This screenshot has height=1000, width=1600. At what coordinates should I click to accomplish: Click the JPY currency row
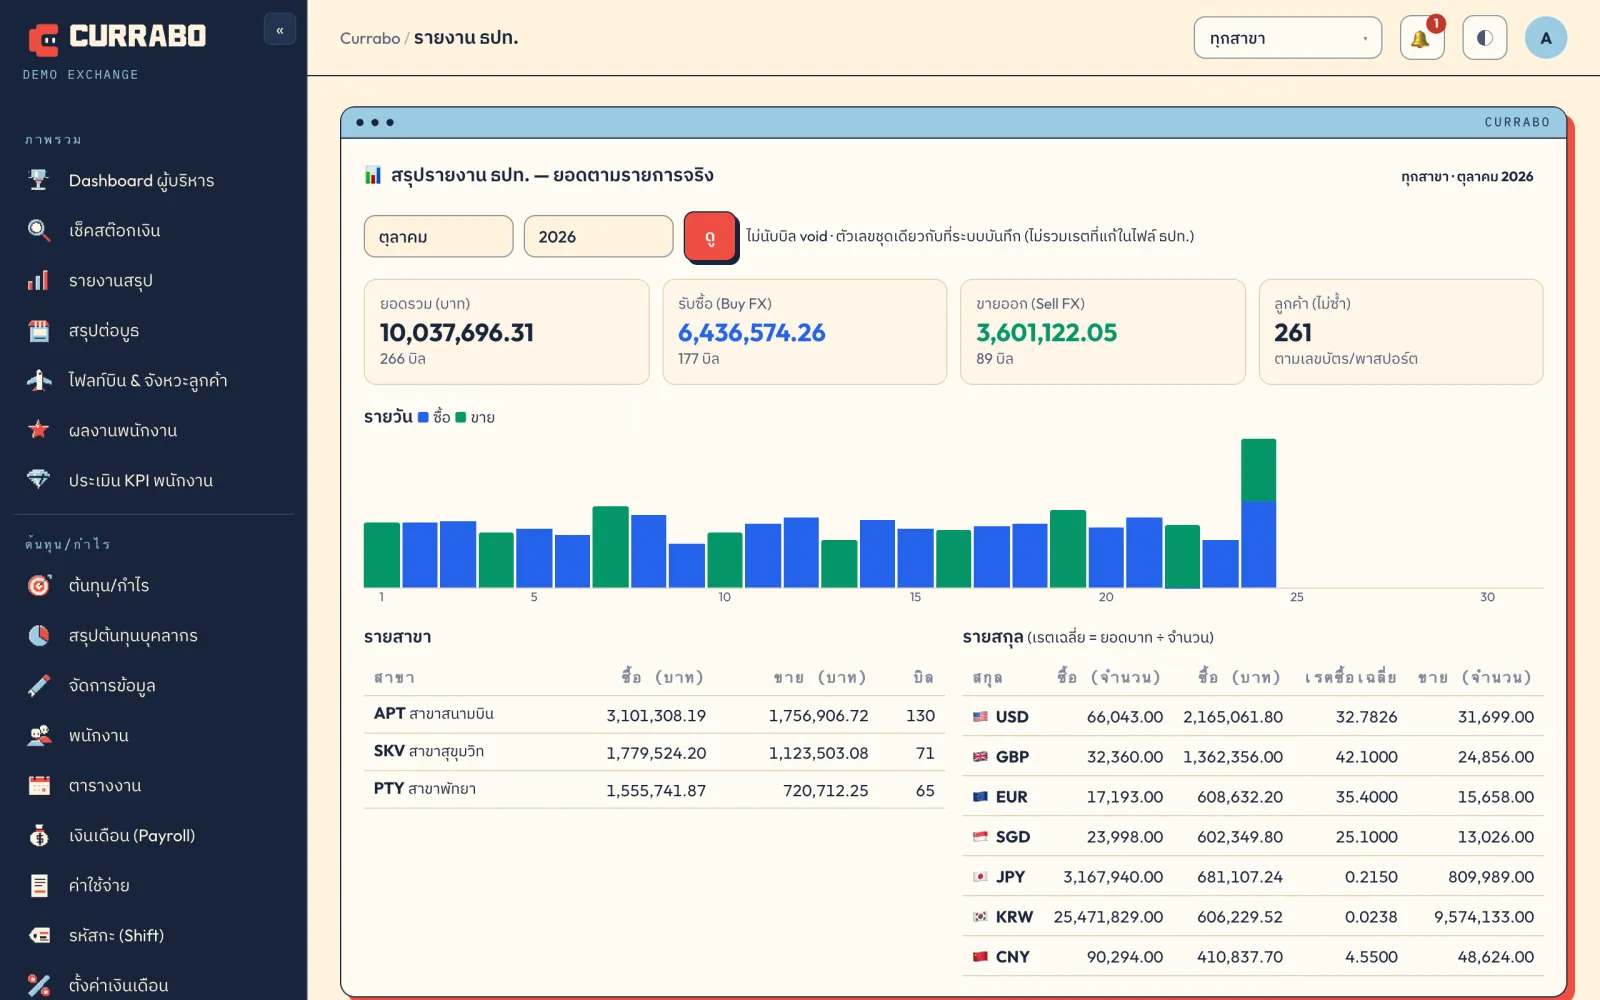tap(1253, 876)
